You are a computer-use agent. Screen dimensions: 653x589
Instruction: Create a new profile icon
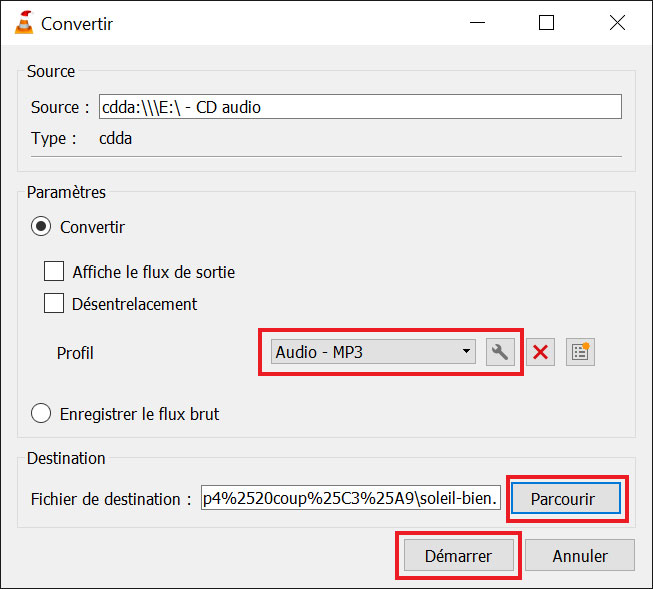[x=580, y=352]
